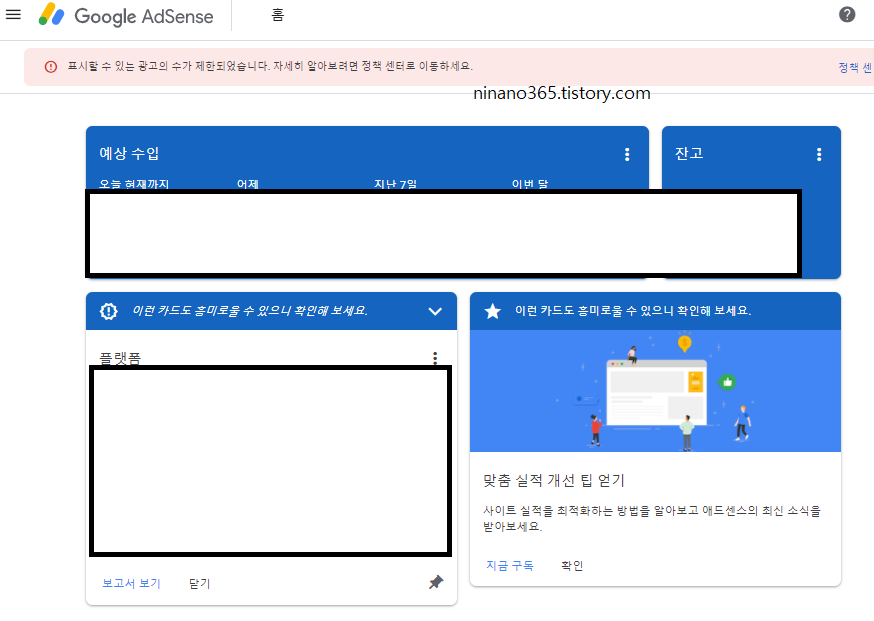This screenshot has height=621, width=874.
Task: Select the 홈 page title
Action: tap(278, 15)
